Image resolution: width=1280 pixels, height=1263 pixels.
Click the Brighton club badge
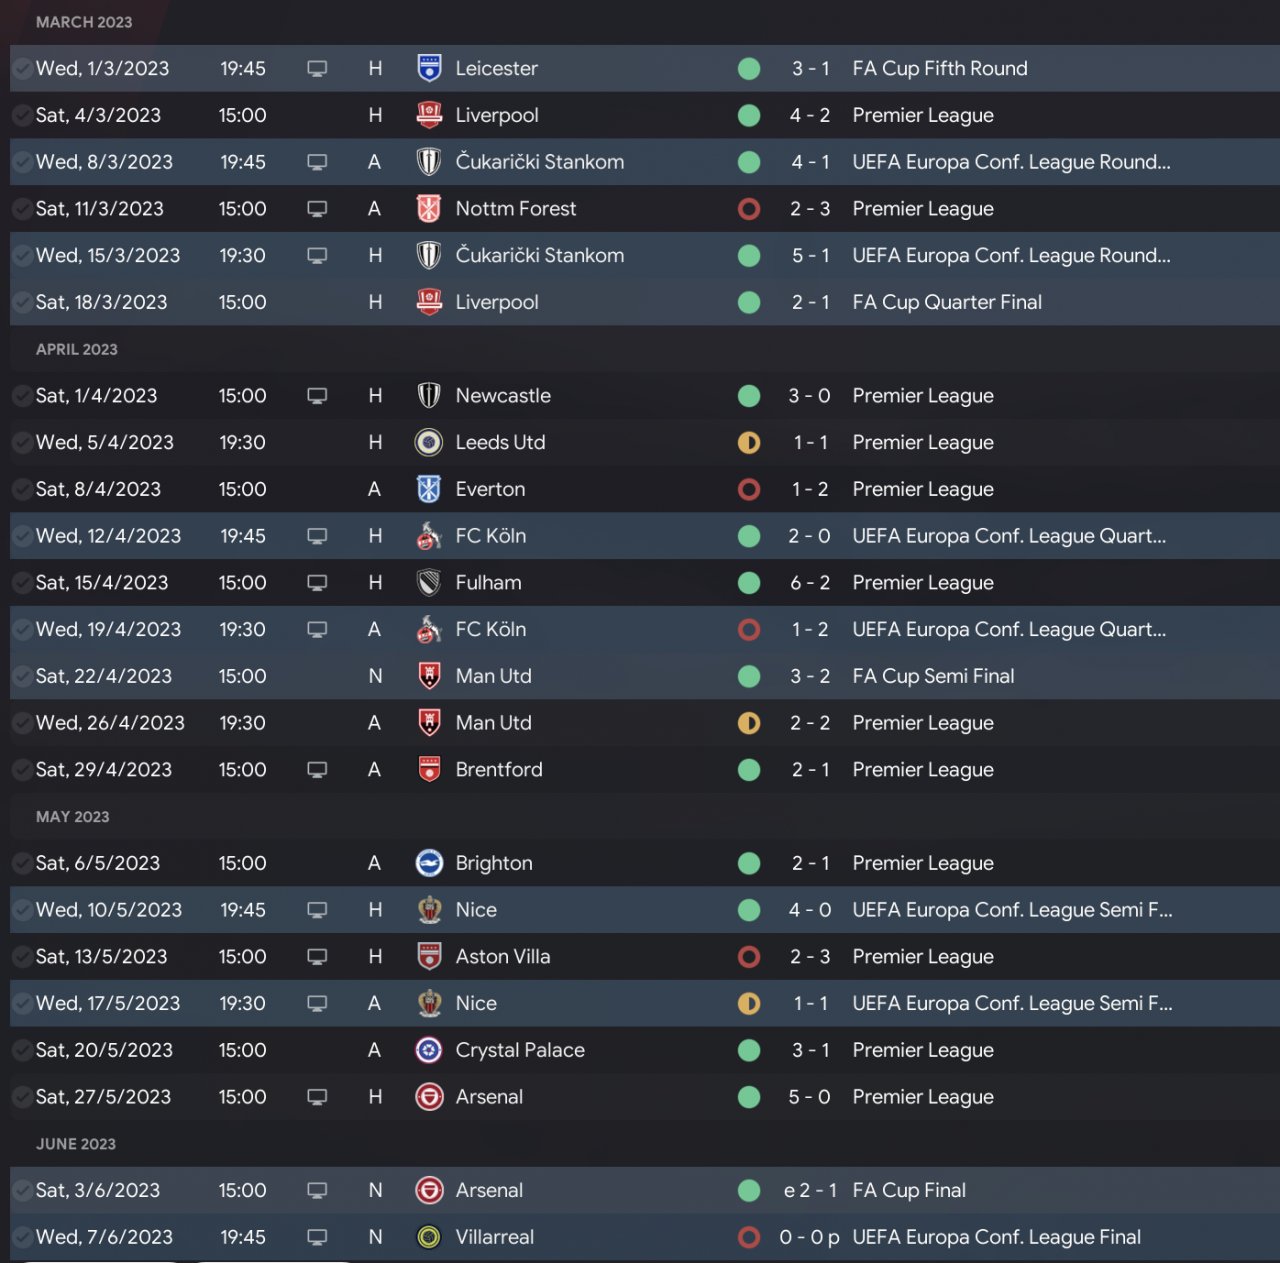click(429, 863)
